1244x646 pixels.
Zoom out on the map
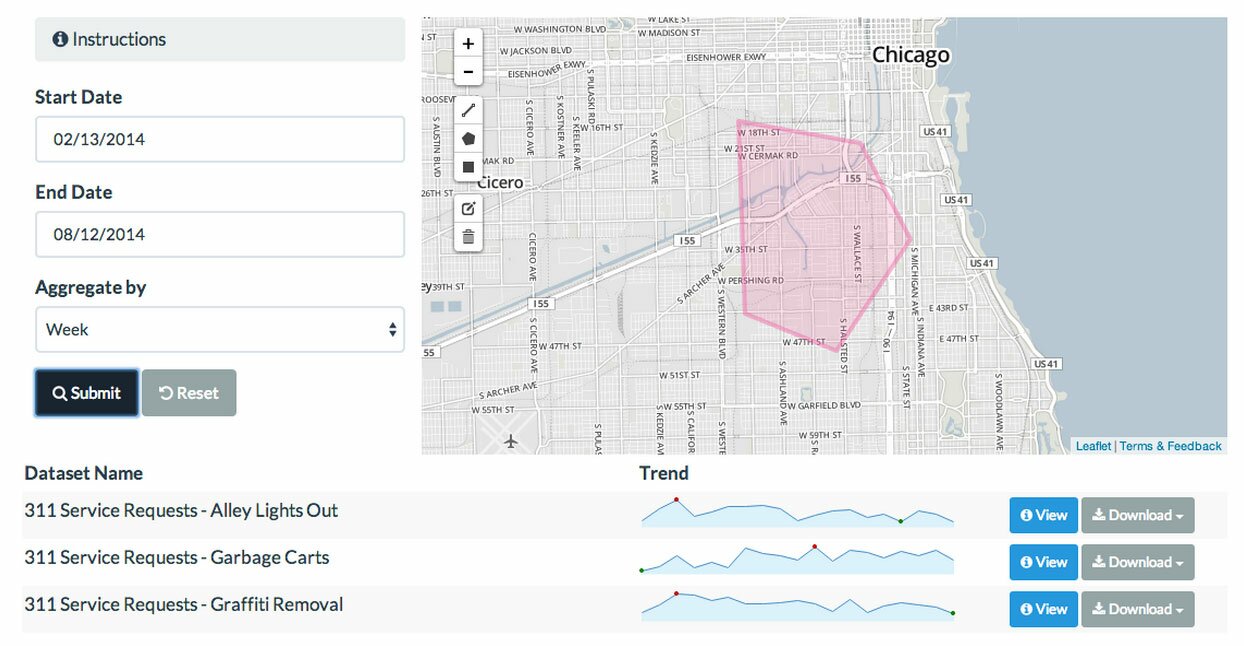click(468, 72)
